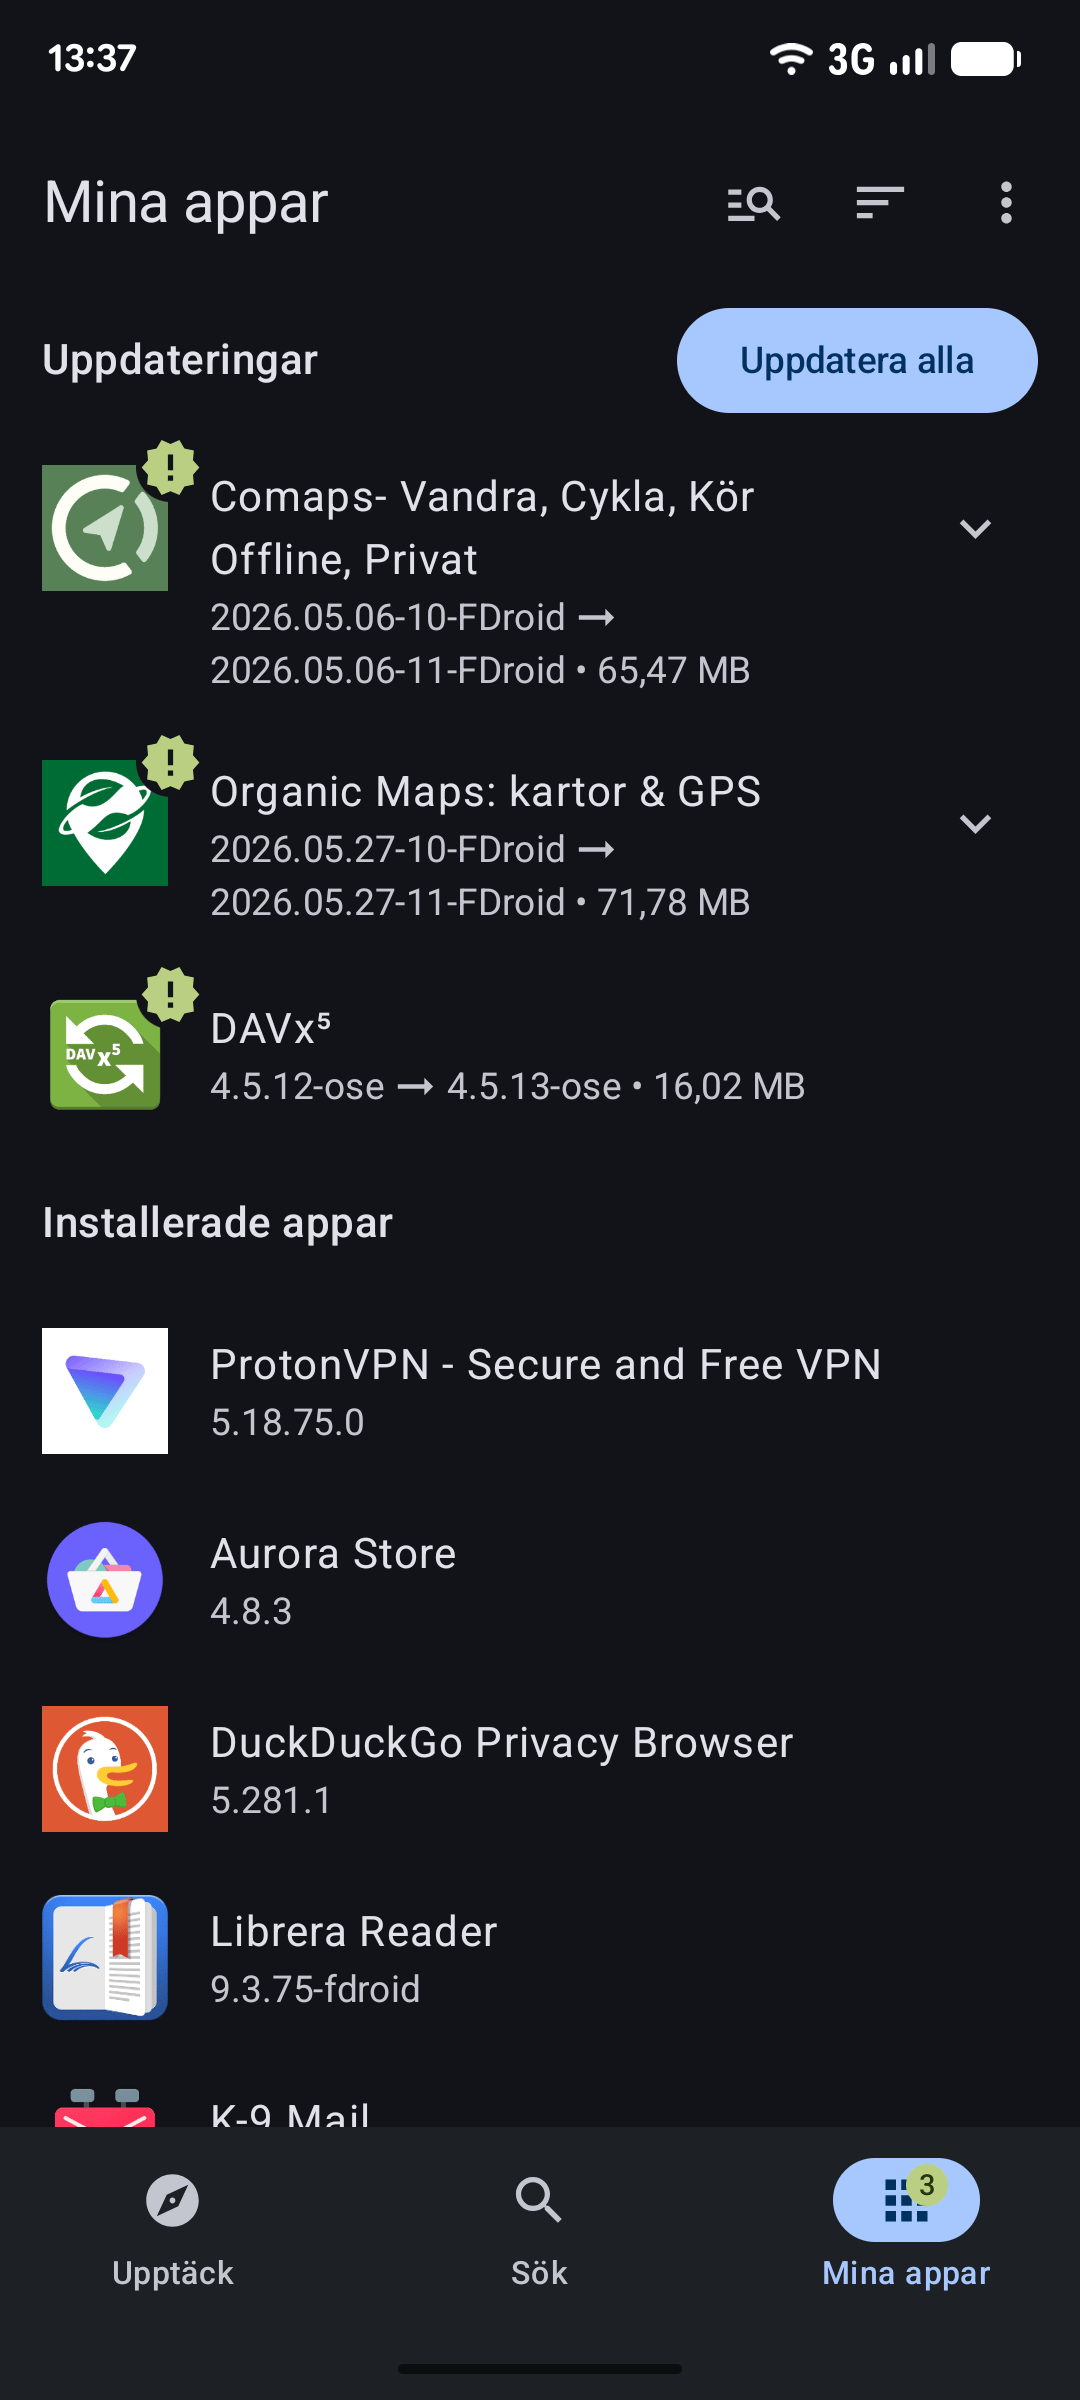Tap the ProtonVPN app icon

coord(105,1391)
